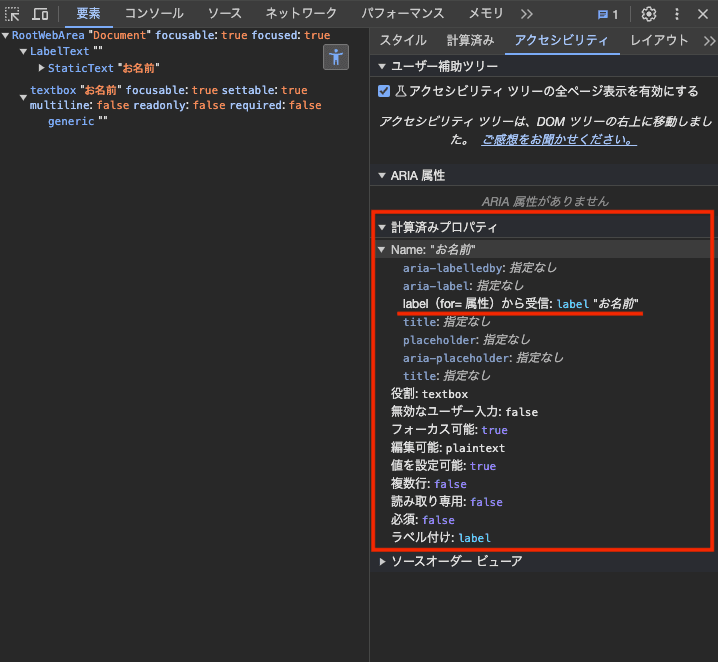
Task: Open the DevTools three-dot menu
Action: [x=677, y=14]
